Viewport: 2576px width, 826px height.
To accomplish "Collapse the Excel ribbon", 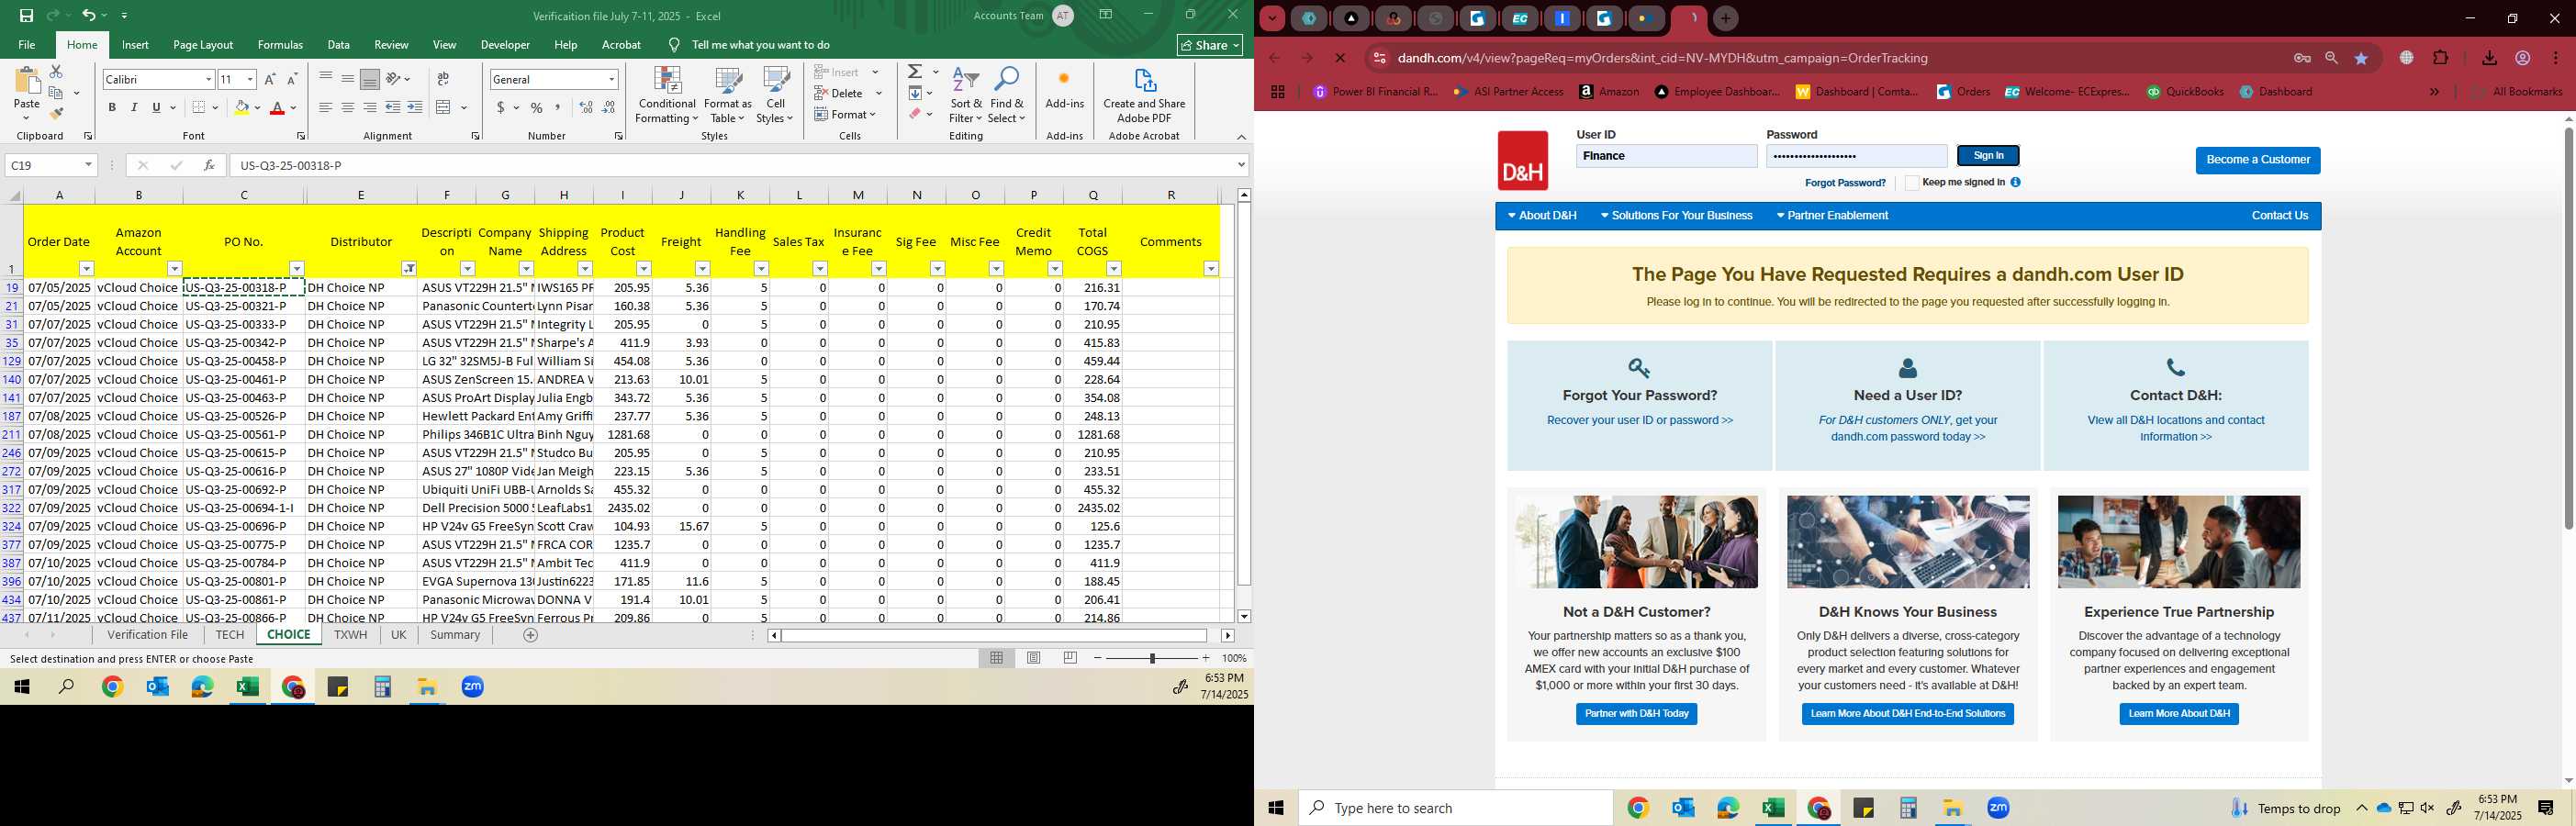I will coord(1241,137).
